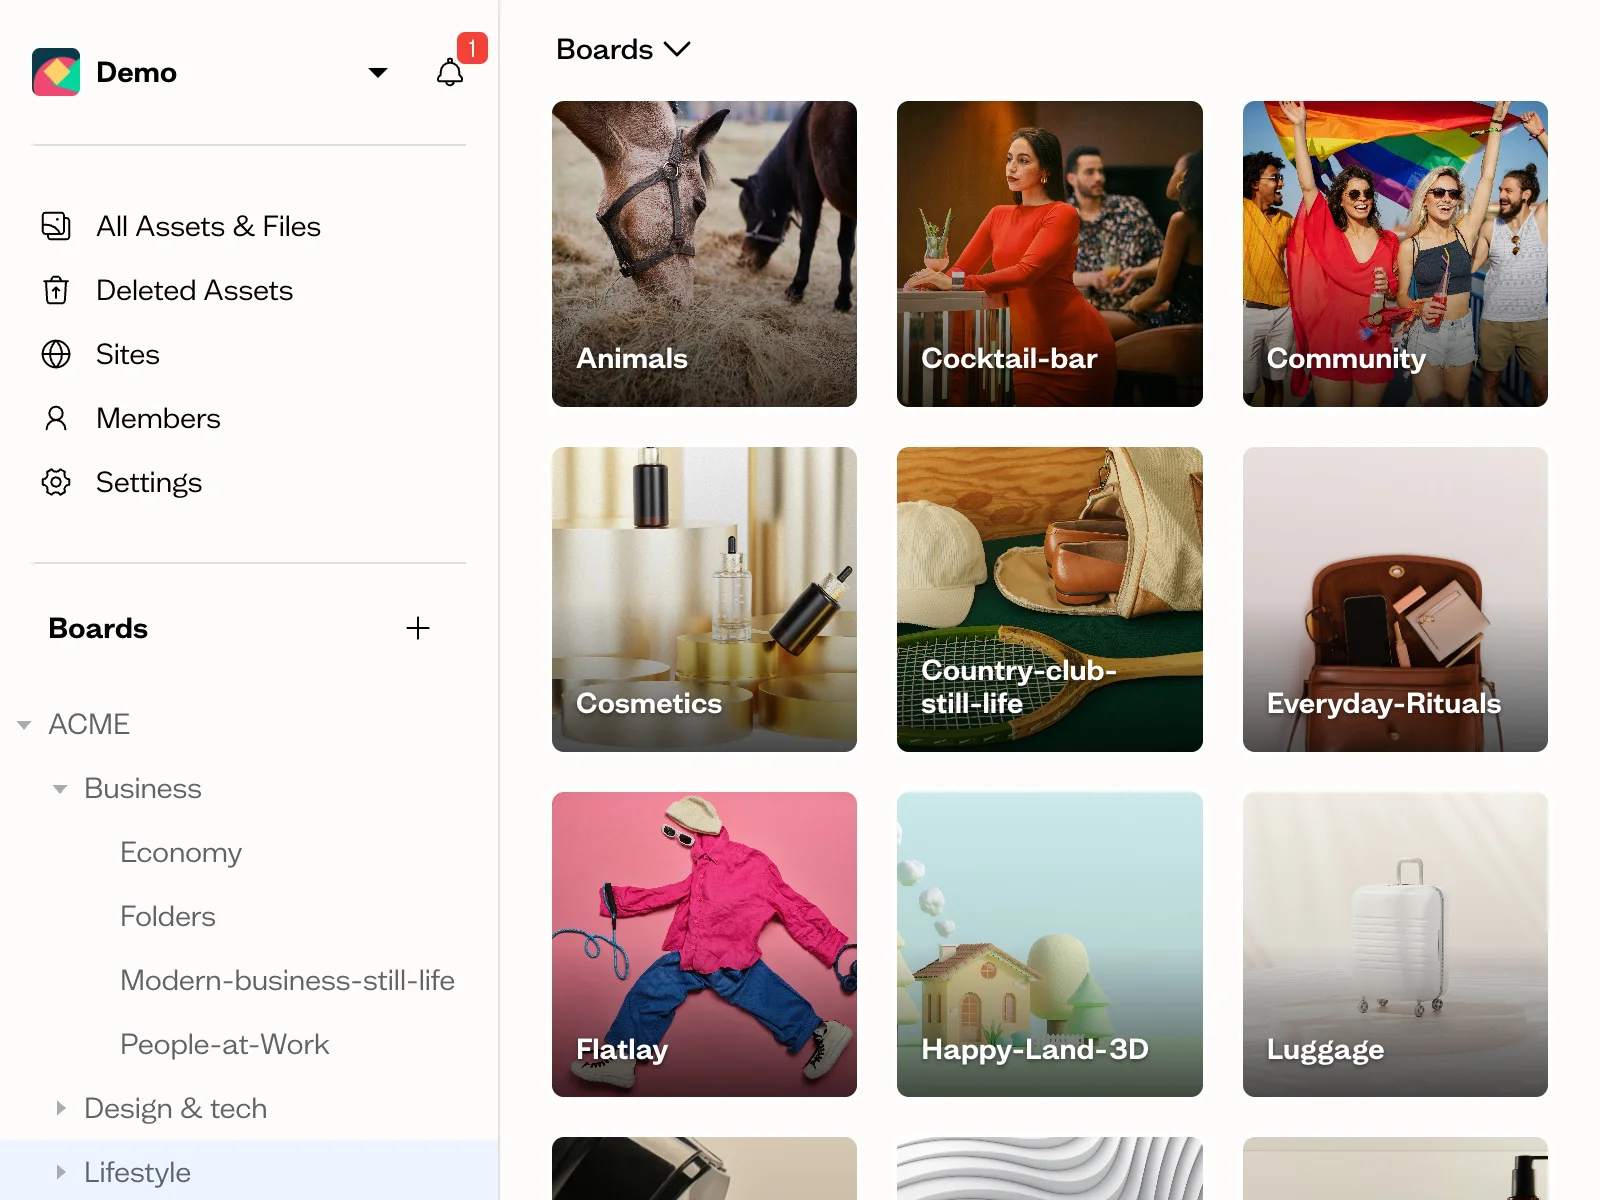Screen dimensions: 1600x1200
Task: Open the Luggage board card
Action: point(1395,944)
